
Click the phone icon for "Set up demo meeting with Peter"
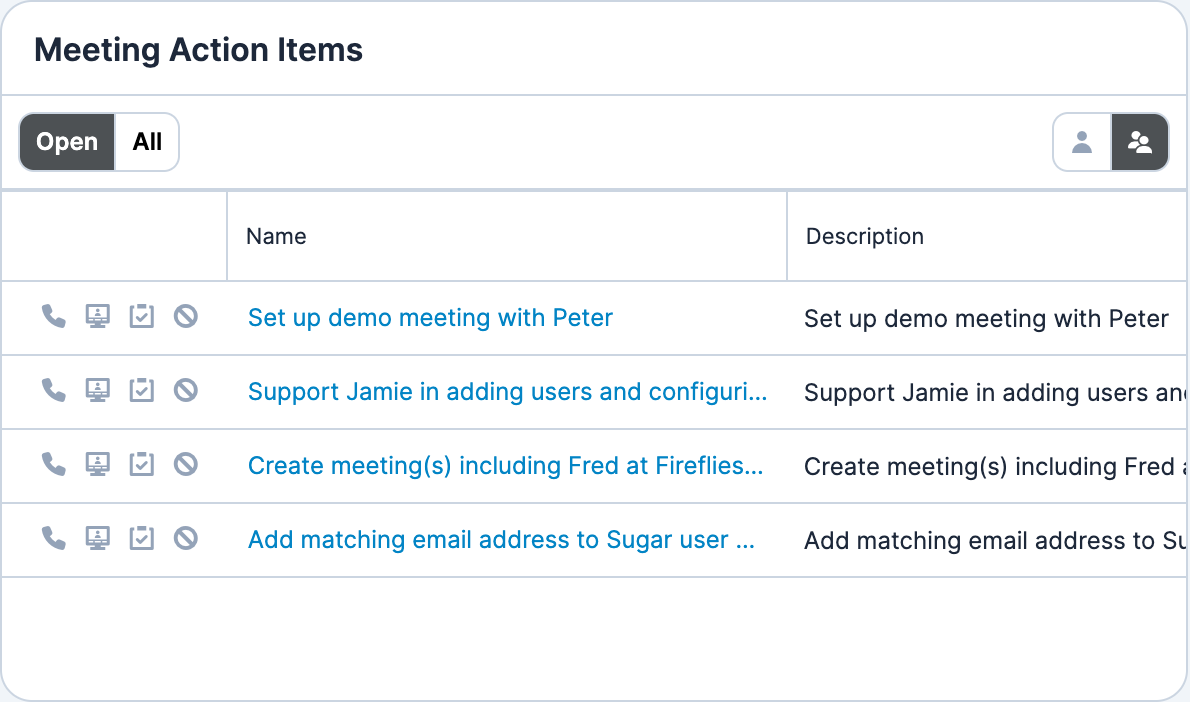(53, 316)
